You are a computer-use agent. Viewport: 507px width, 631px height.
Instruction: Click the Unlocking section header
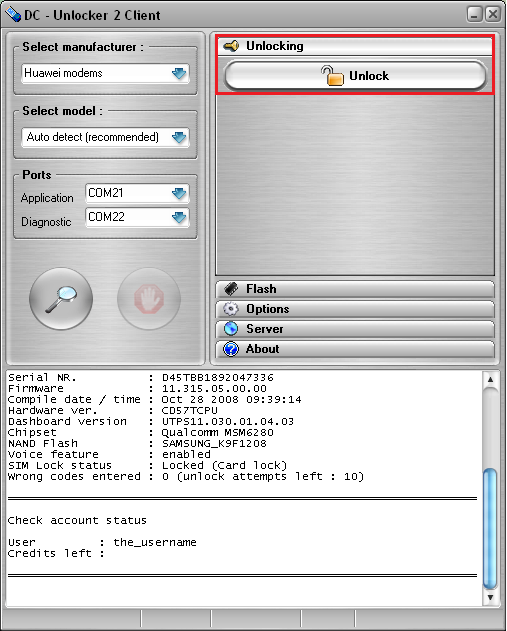coord(355,46)
